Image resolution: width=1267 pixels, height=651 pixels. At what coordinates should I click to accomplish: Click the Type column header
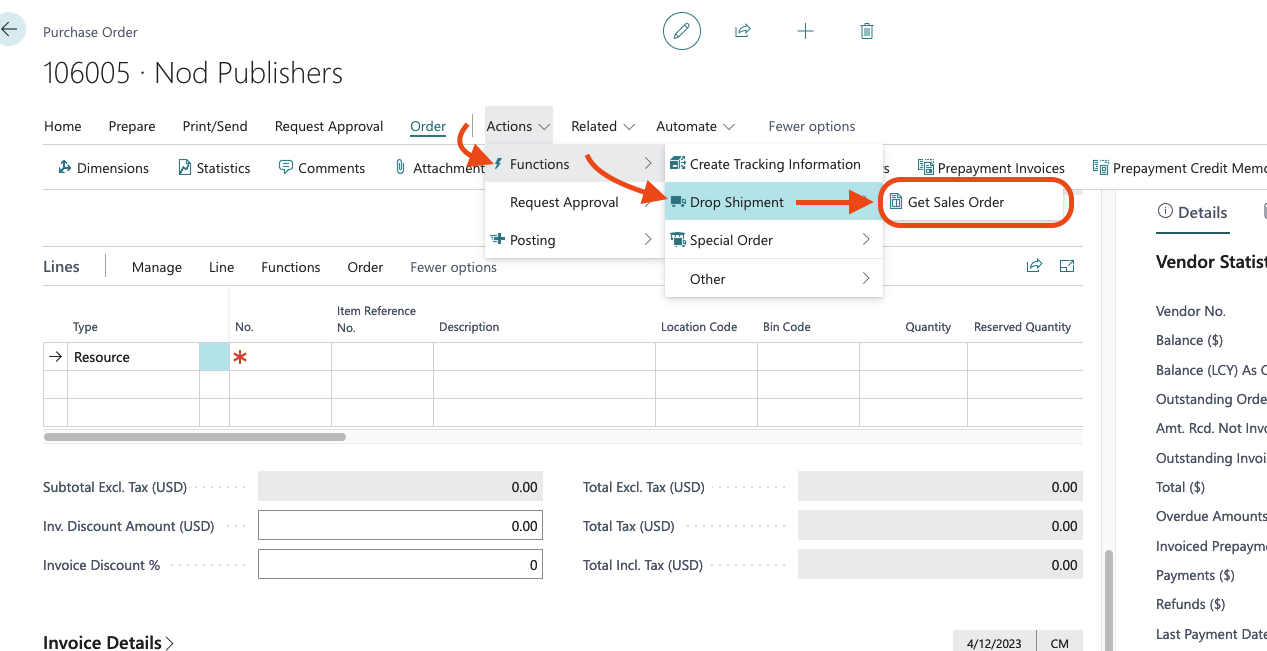coord(85,327)
